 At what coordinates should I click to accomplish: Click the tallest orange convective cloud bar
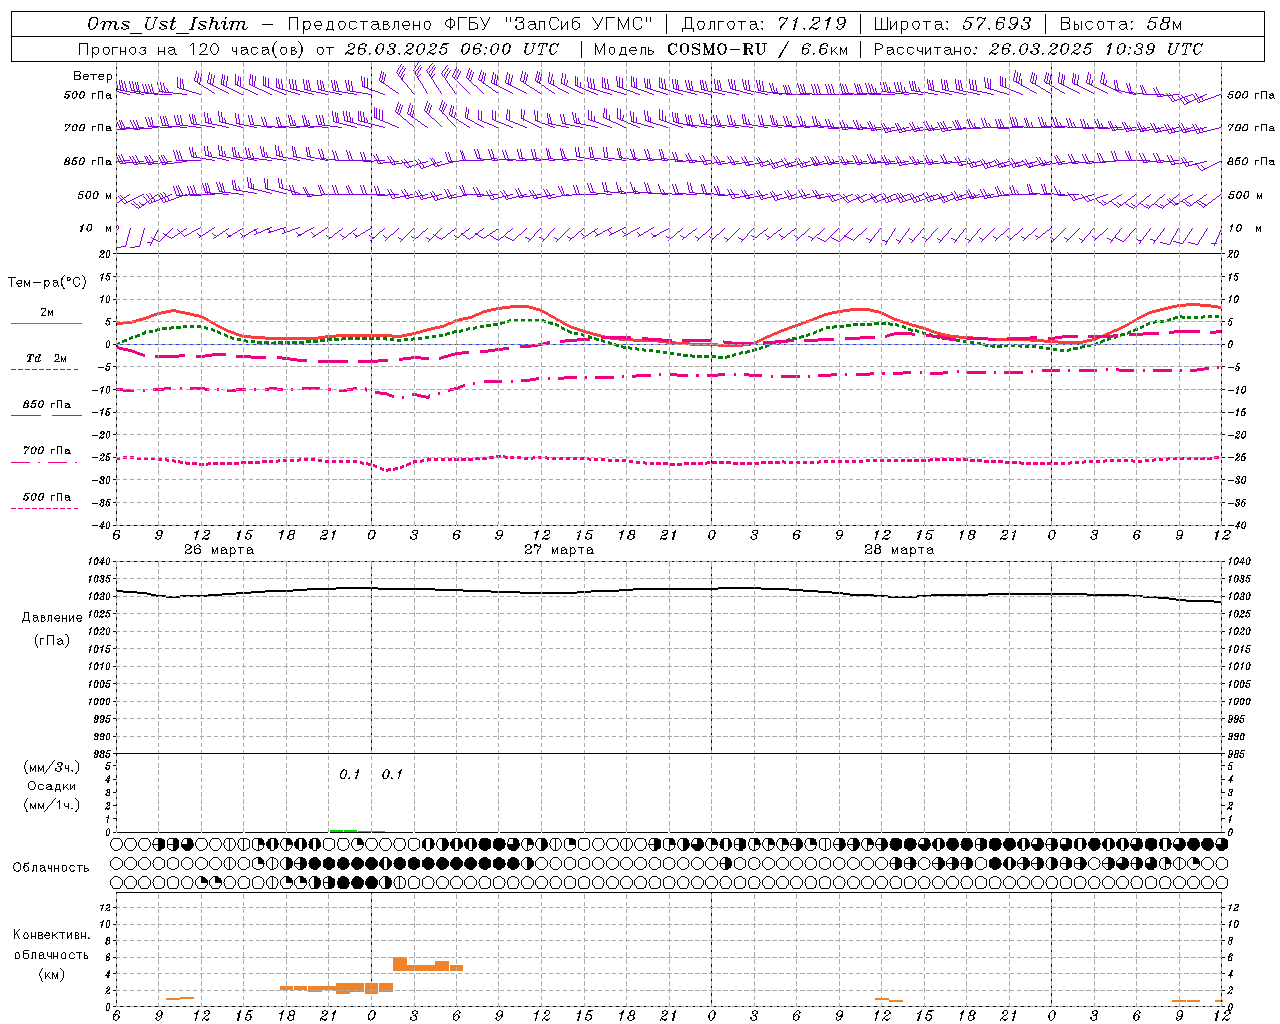click(400, 964)
